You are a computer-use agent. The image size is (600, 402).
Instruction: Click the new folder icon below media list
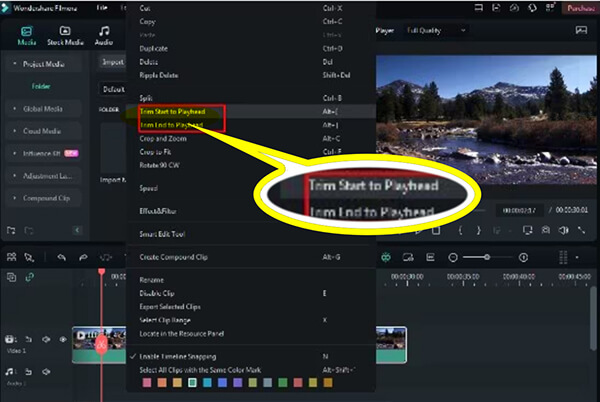point(13,229)
